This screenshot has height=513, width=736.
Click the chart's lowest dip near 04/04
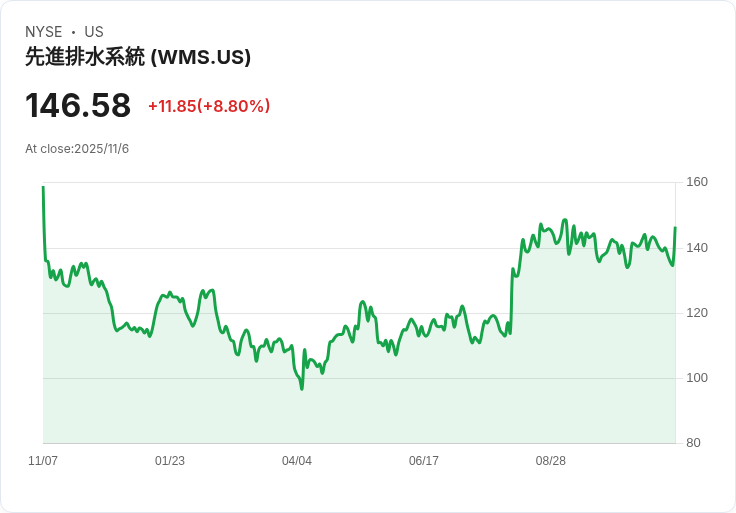point(302,388)
